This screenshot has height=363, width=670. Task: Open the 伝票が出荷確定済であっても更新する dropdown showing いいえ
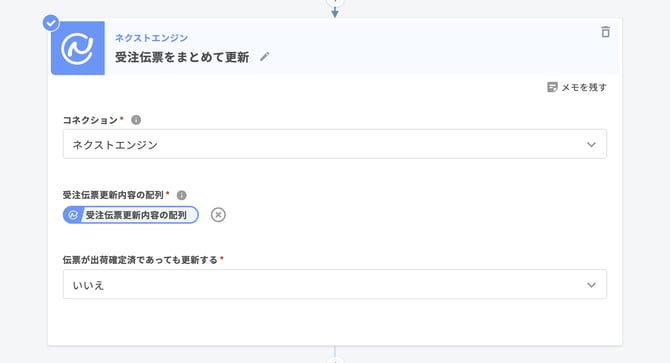[335, 284]
